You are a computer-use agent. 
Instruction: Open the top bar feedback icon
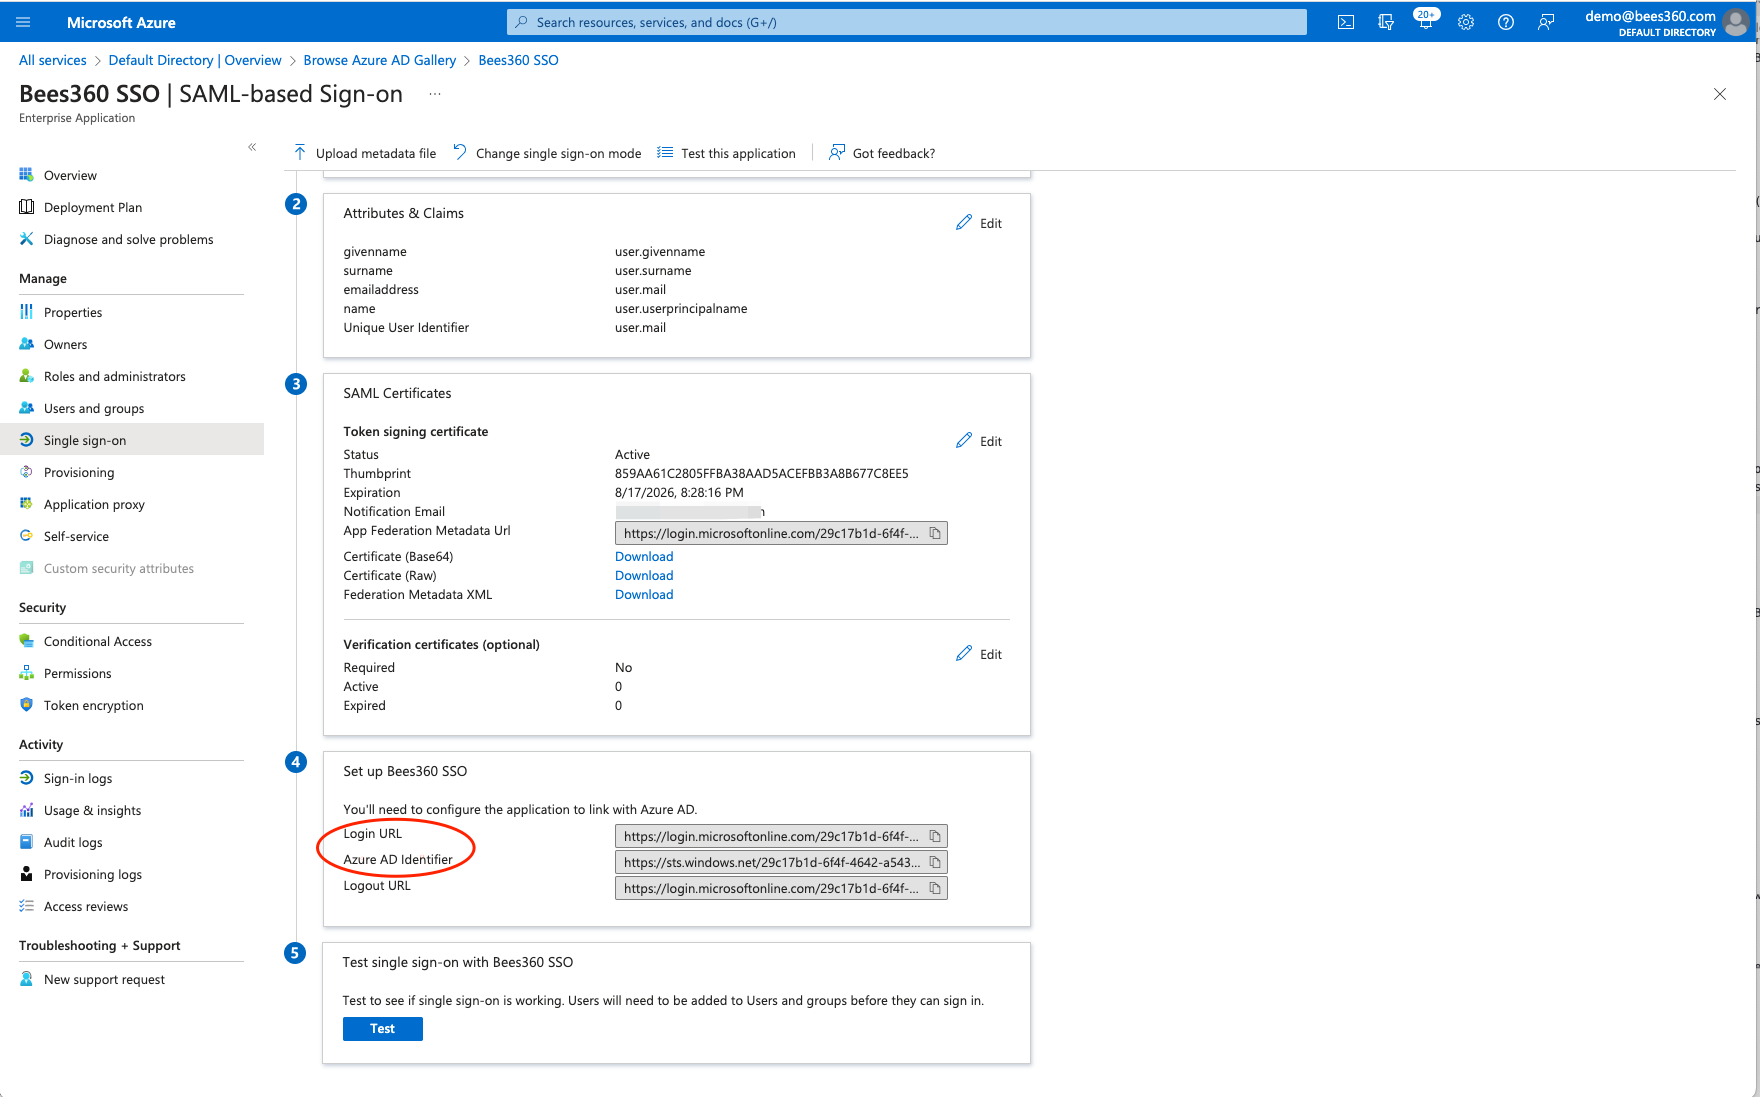pyautogui.click(x=1546, y=22)
